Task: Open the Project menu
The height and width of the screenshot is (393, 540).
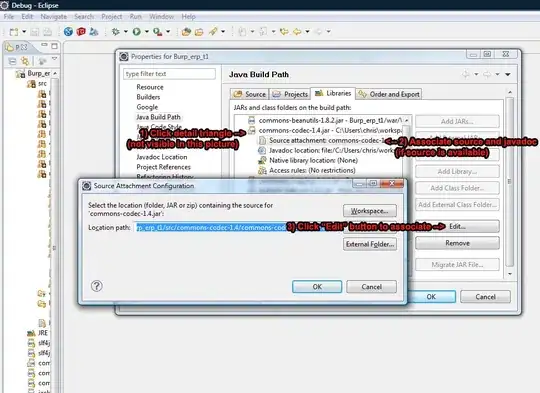Action: pos(112,17)
